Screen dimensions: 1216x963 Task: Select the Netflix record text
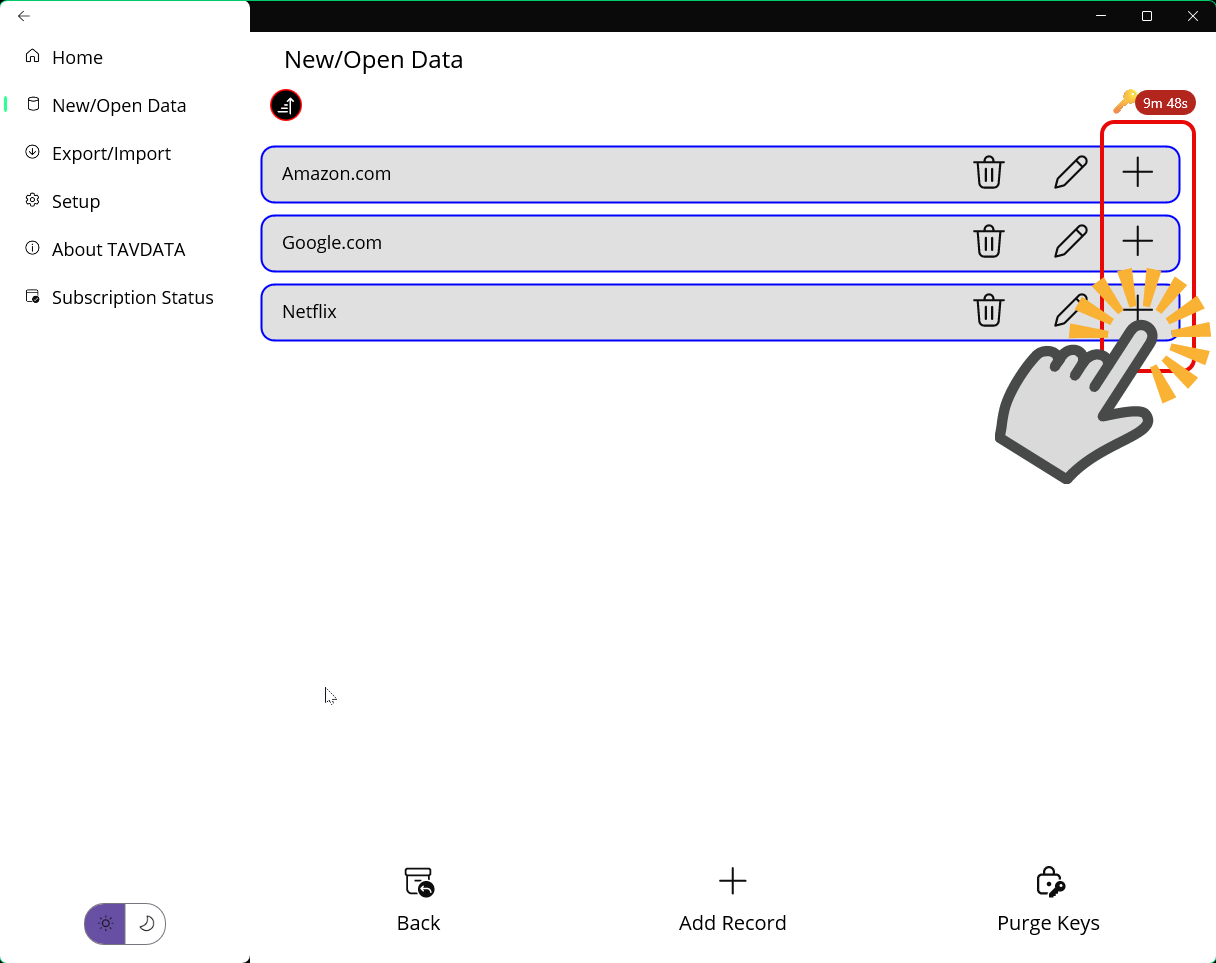[309, 311]
